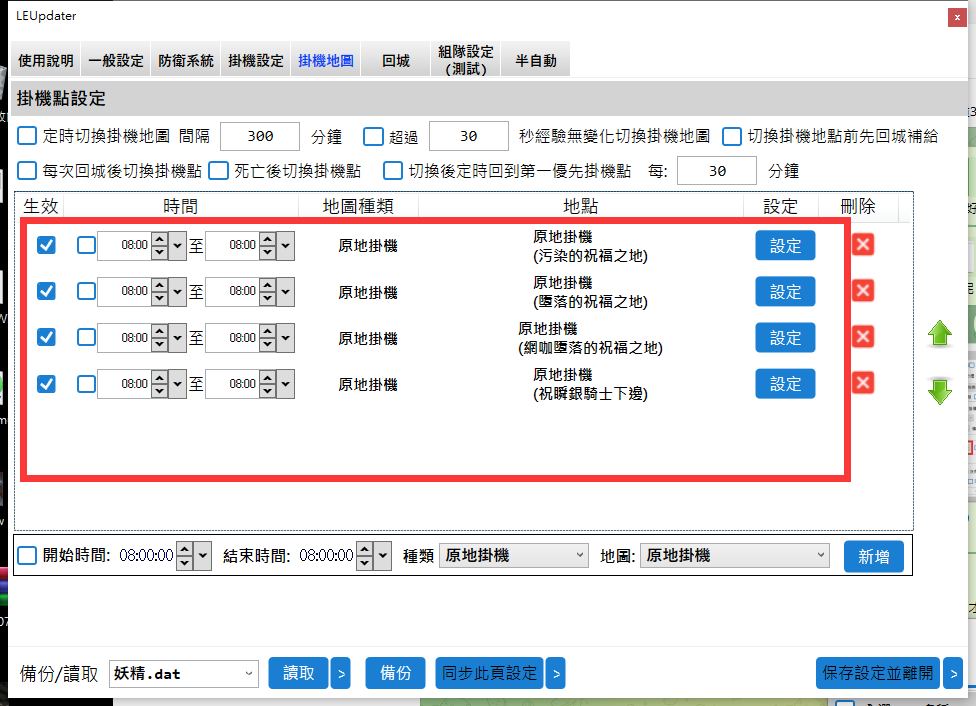
Task: Increase start time in 污染的祝福之地 row
Action: [160, 238]
